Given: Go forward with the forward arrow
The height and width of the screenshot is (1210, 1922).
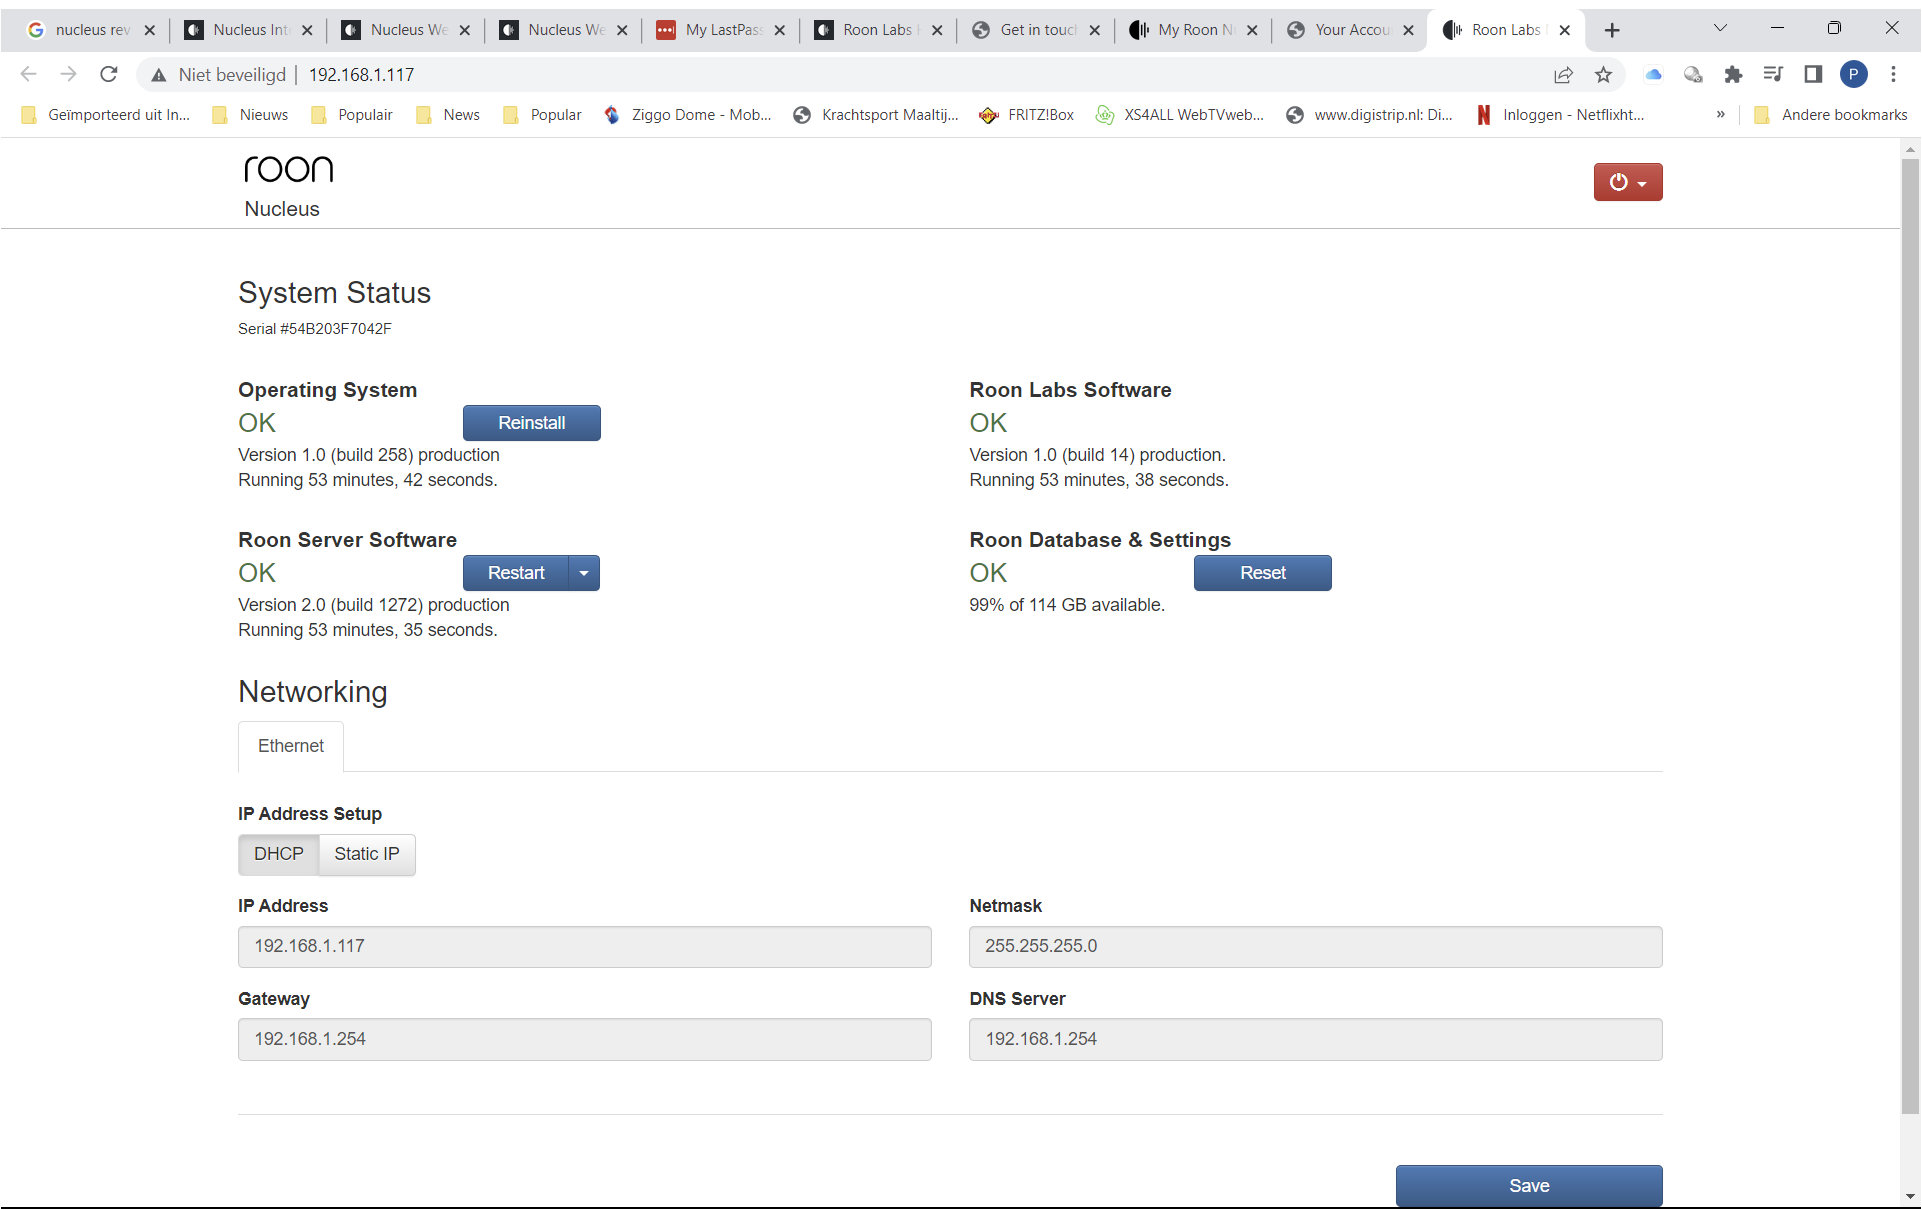Looking at the screenshot, I should tap(68, 74).
